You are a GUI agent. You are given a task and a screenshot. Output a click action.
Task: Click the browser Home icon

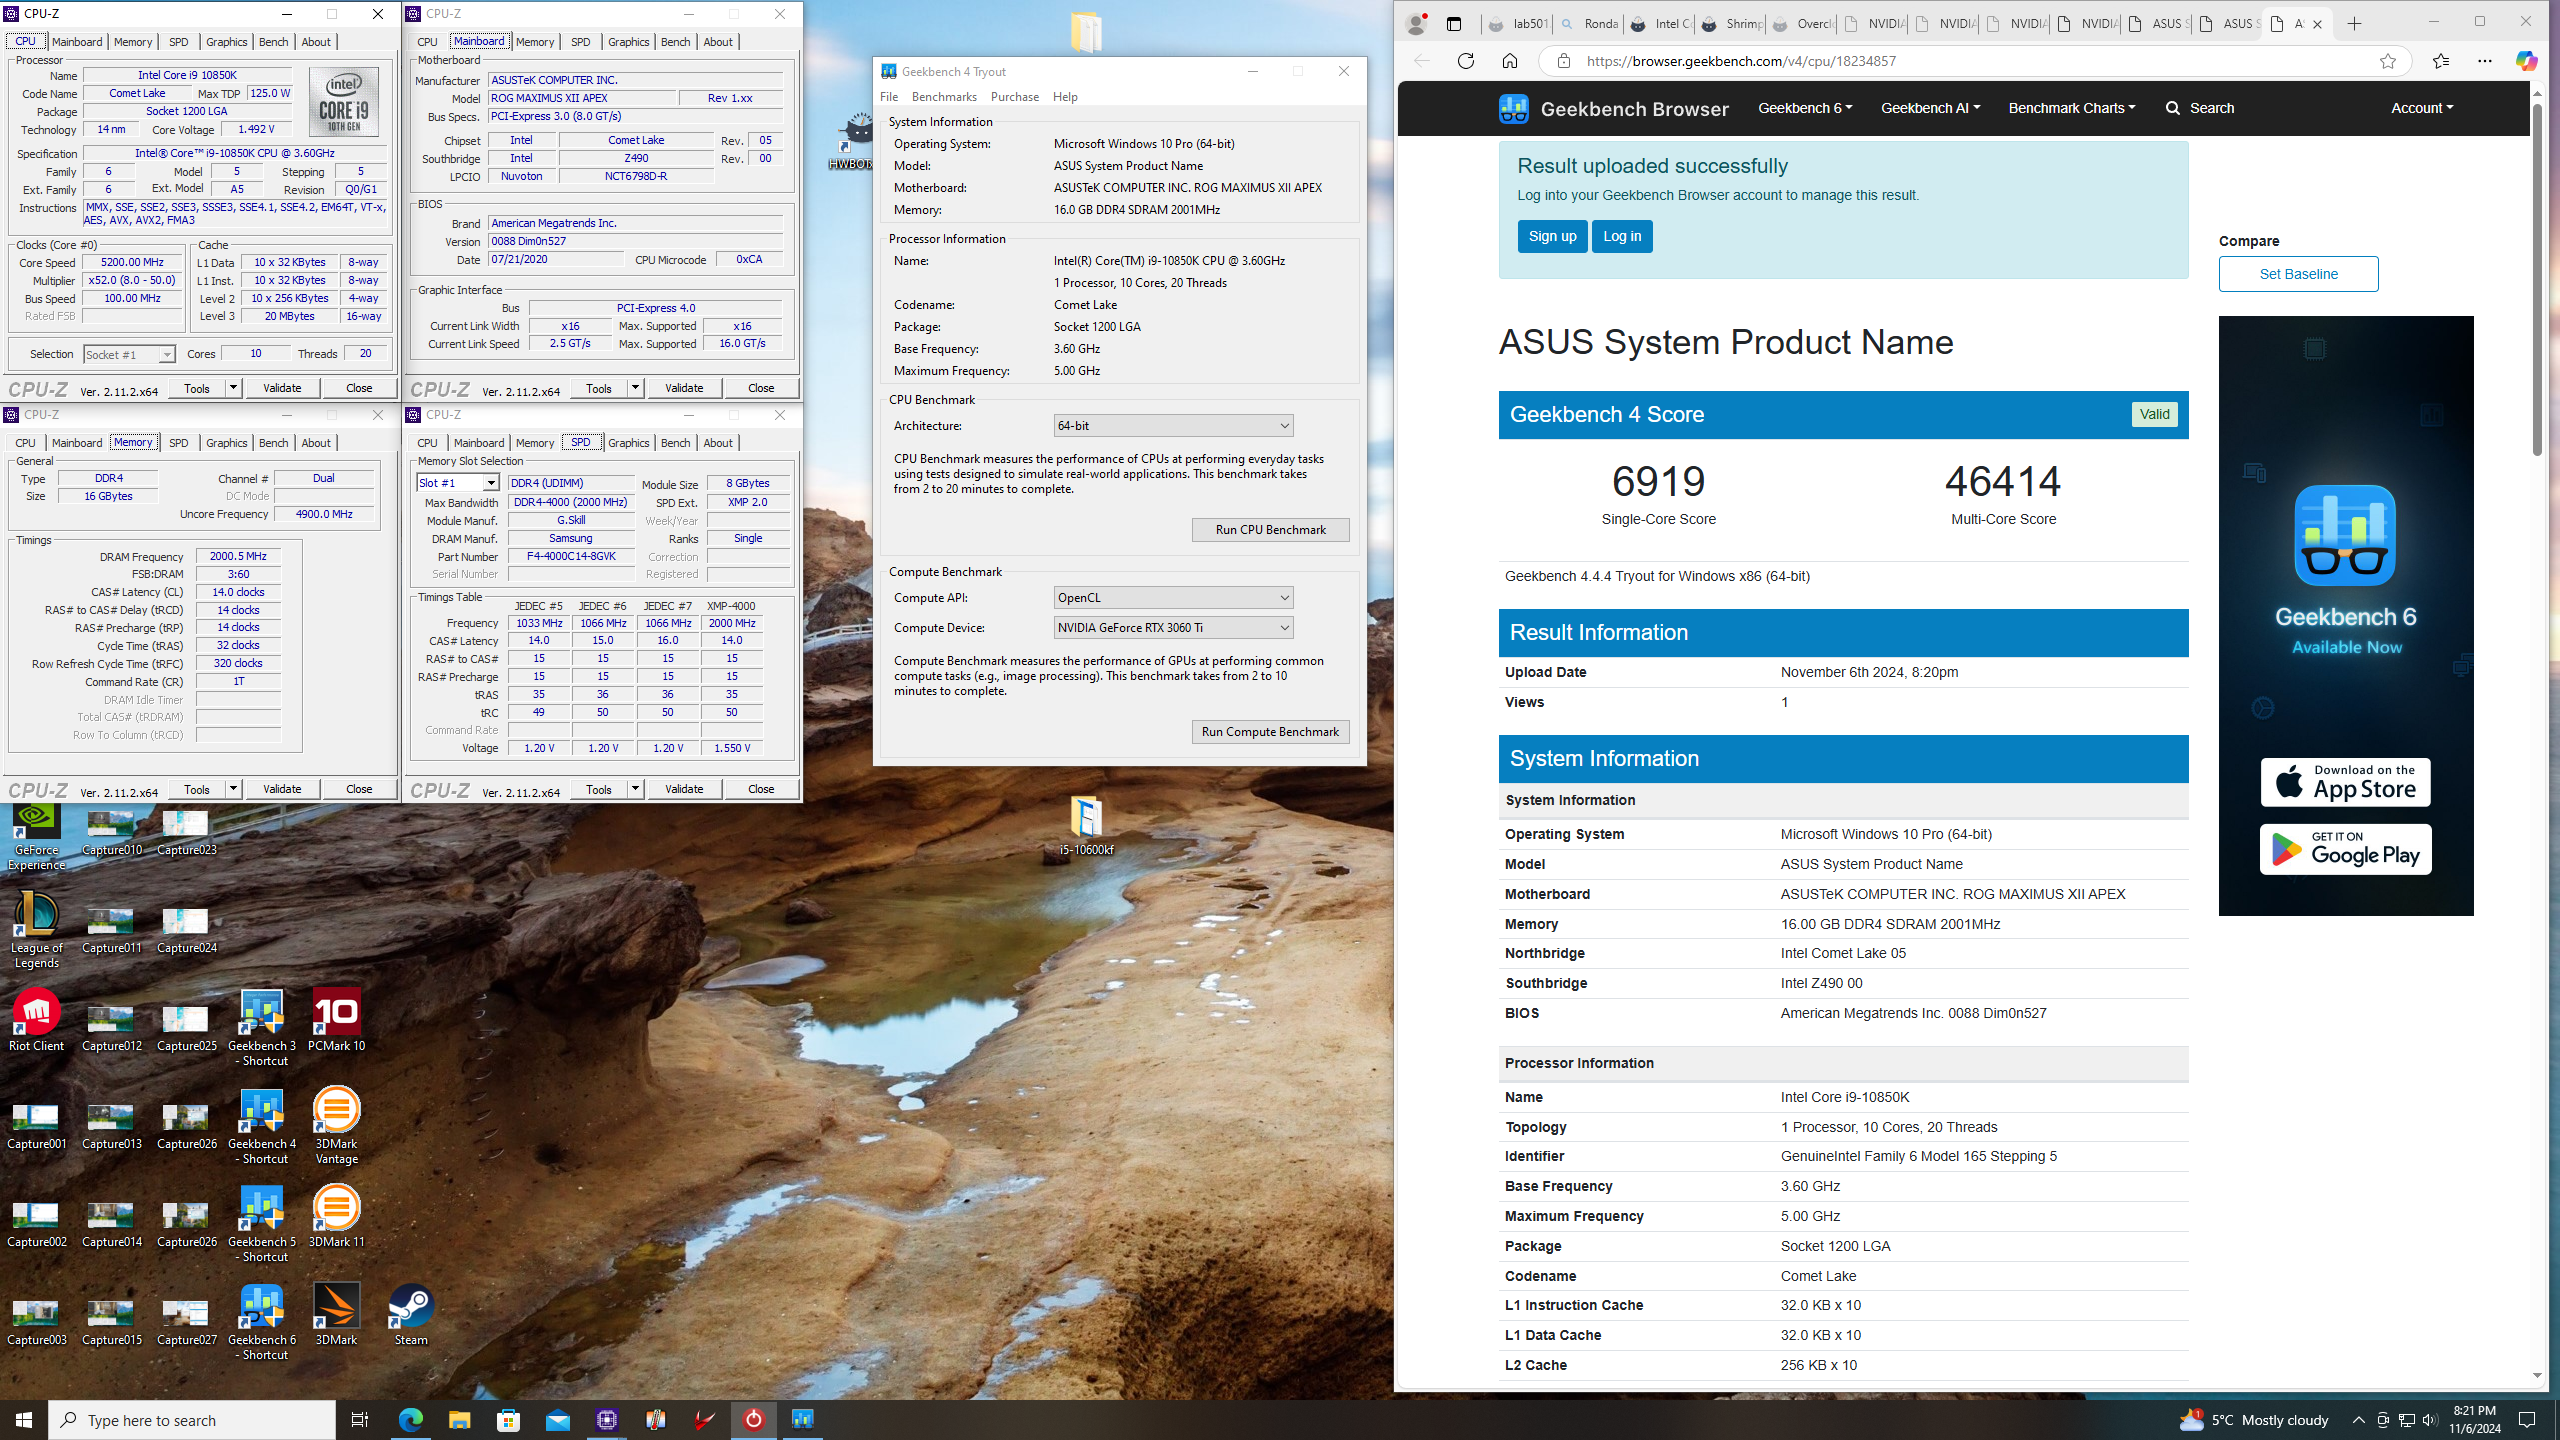tap(1509, 61)
